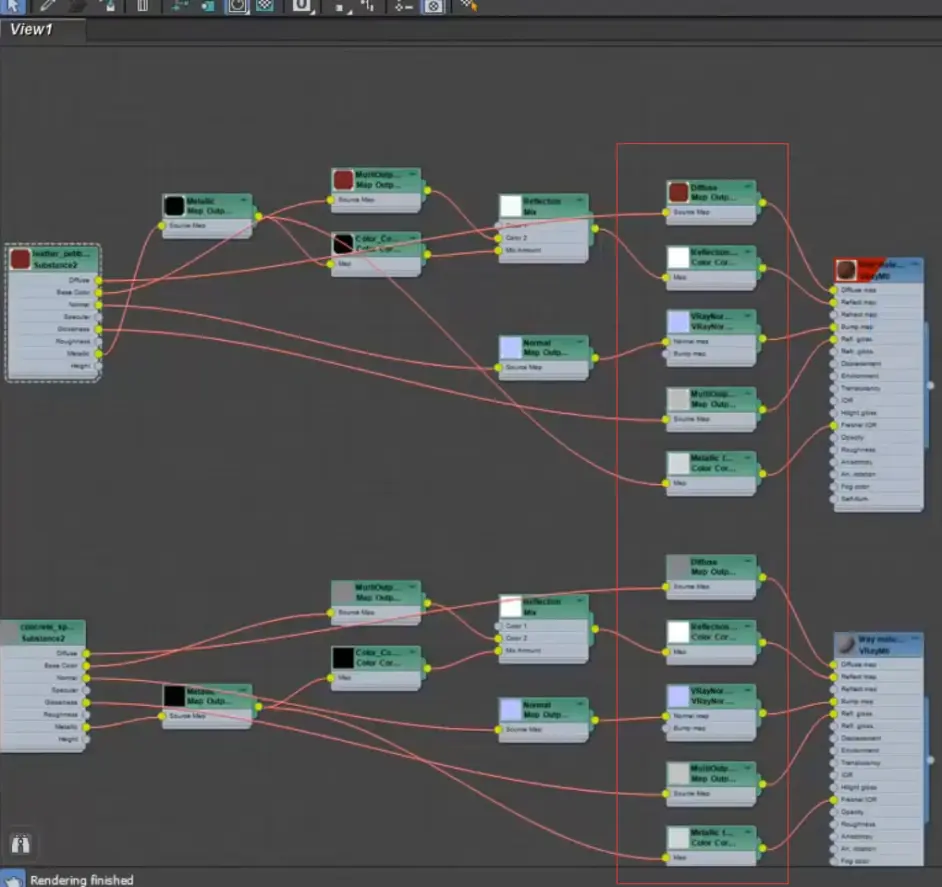Delete selected nodes with trash icon
Screen dimensions: 942x887
[x=142, y=6]
